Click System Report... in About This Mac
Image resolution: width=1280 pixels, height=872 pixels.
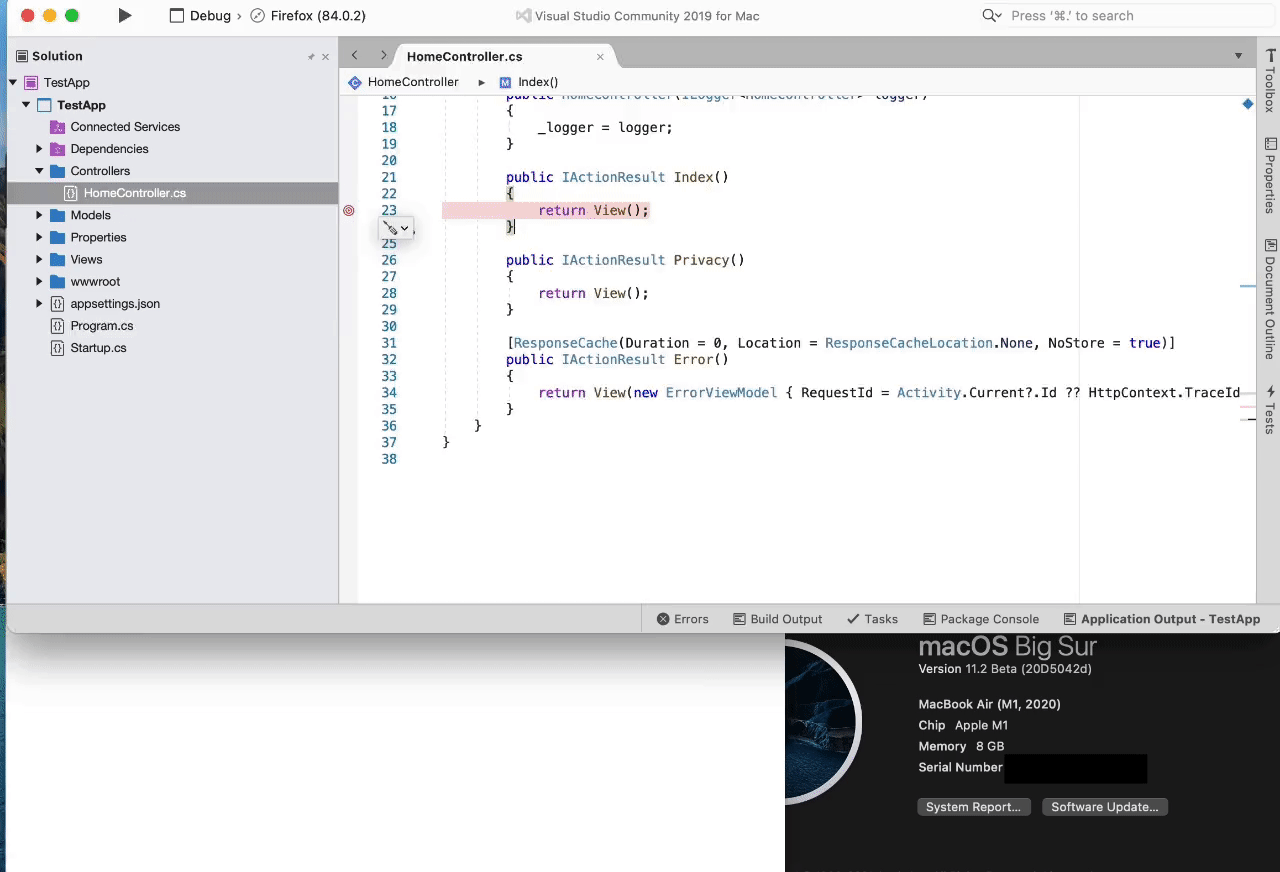(973, 807)
